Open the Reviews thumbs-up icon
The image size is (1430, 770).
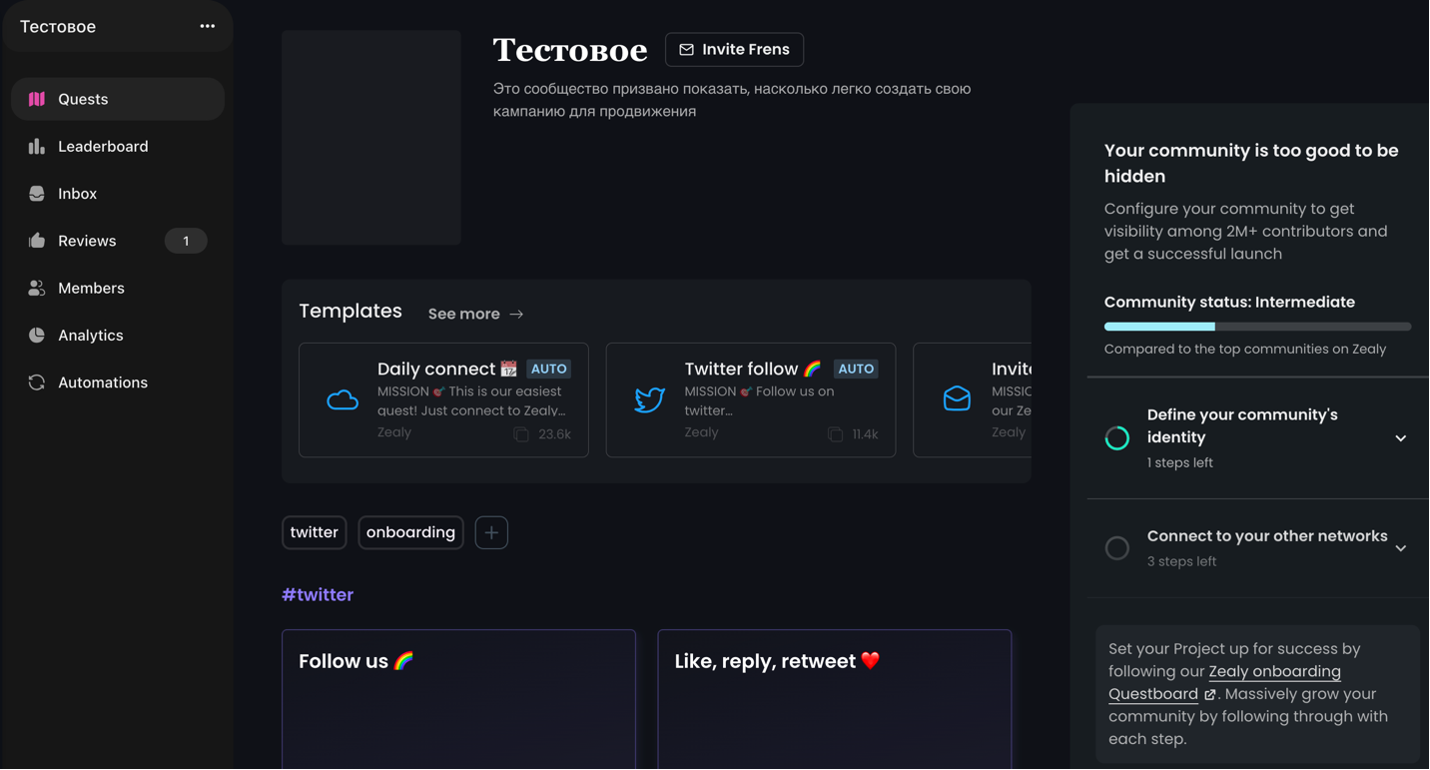[x=37, y=240]
